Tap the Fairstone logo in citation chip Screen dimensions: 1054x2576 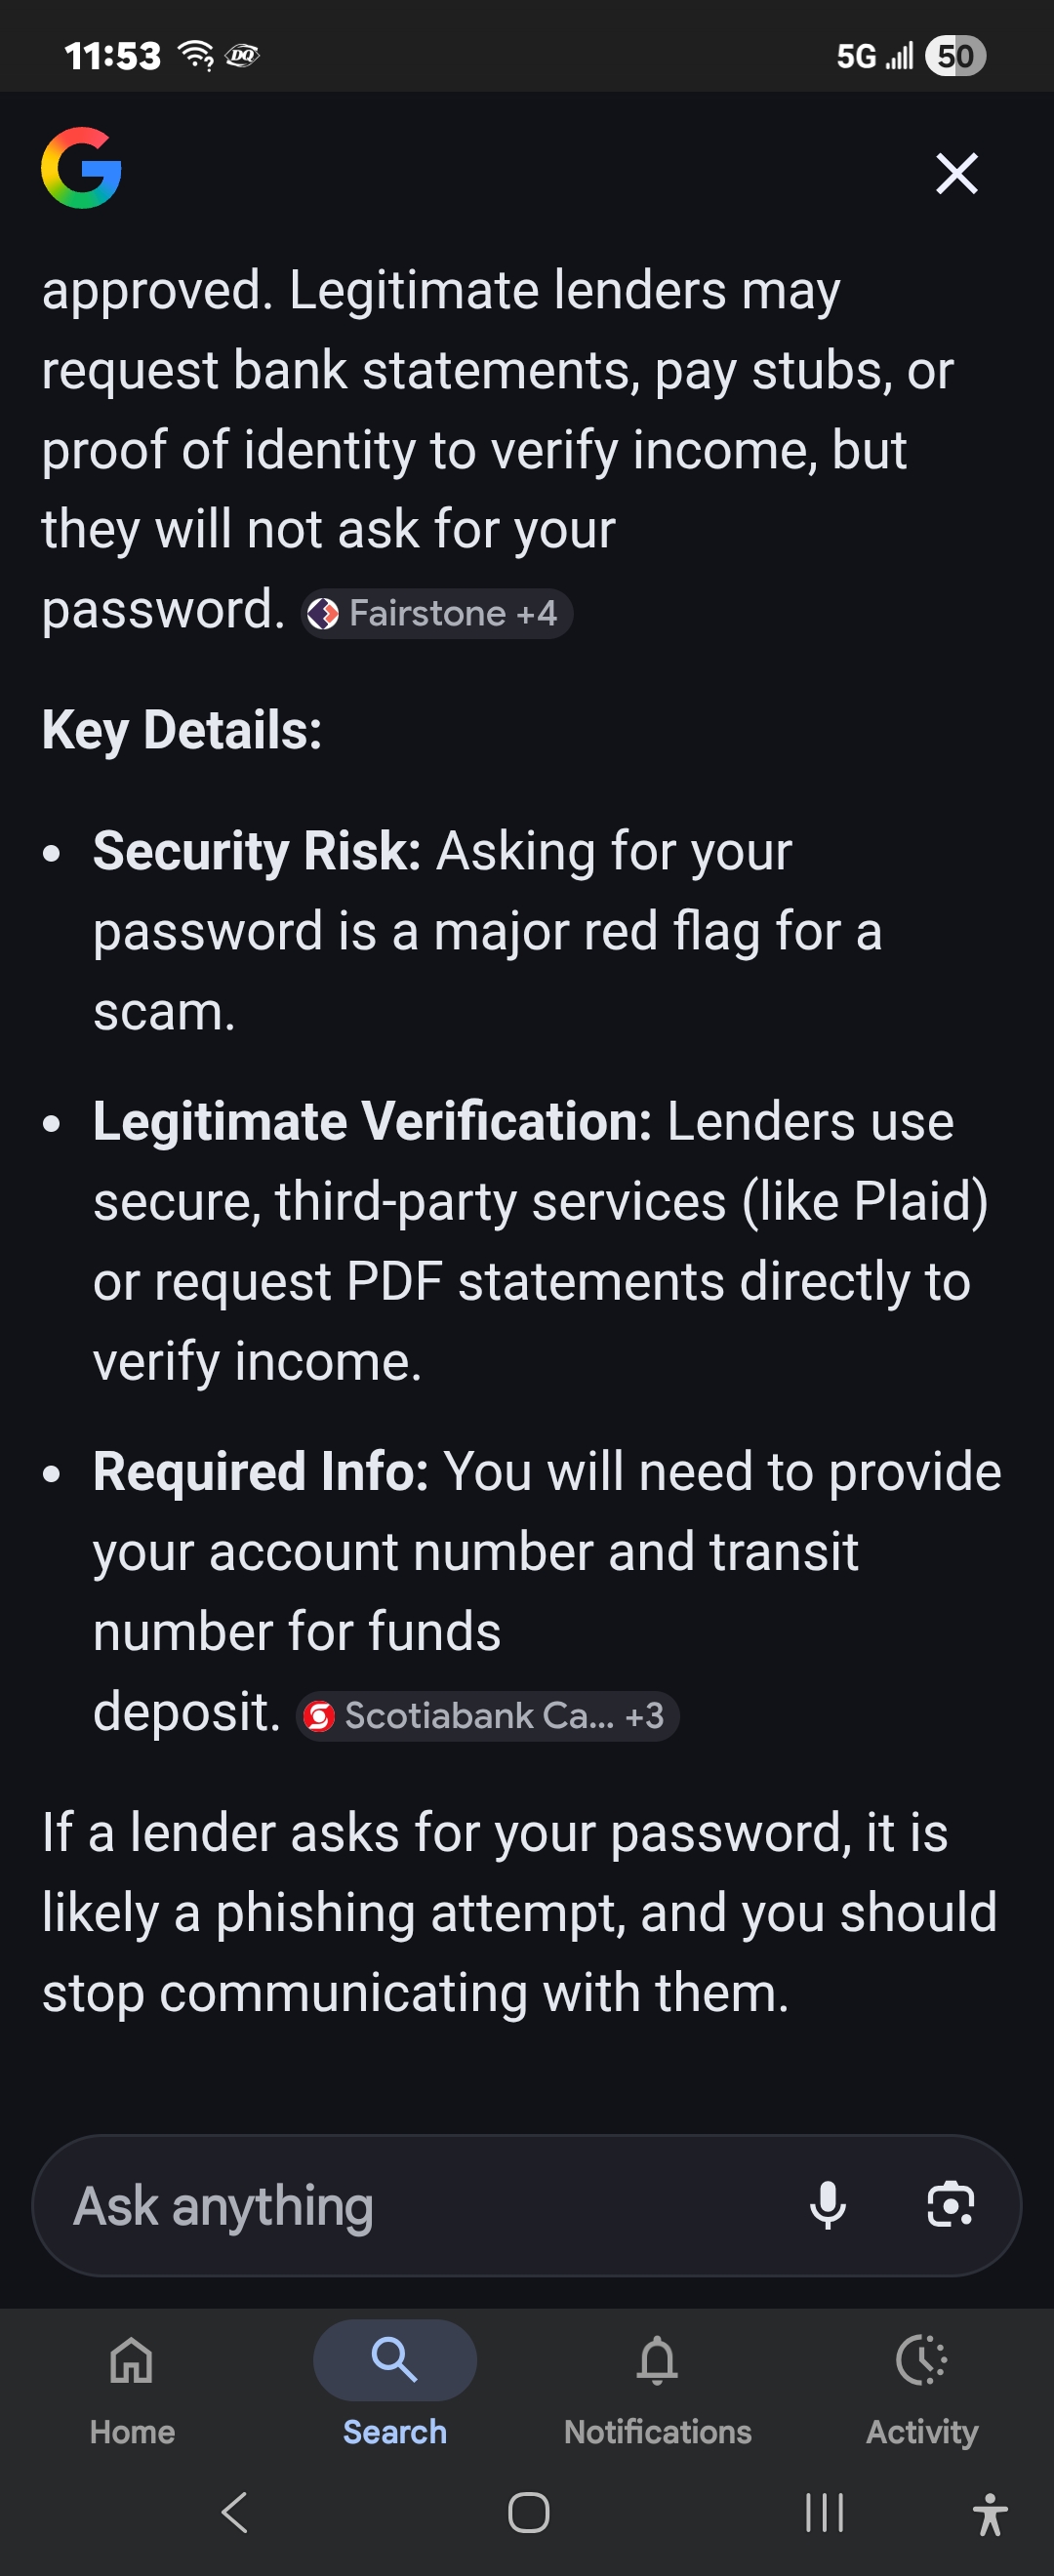click(x=323, y=613)
